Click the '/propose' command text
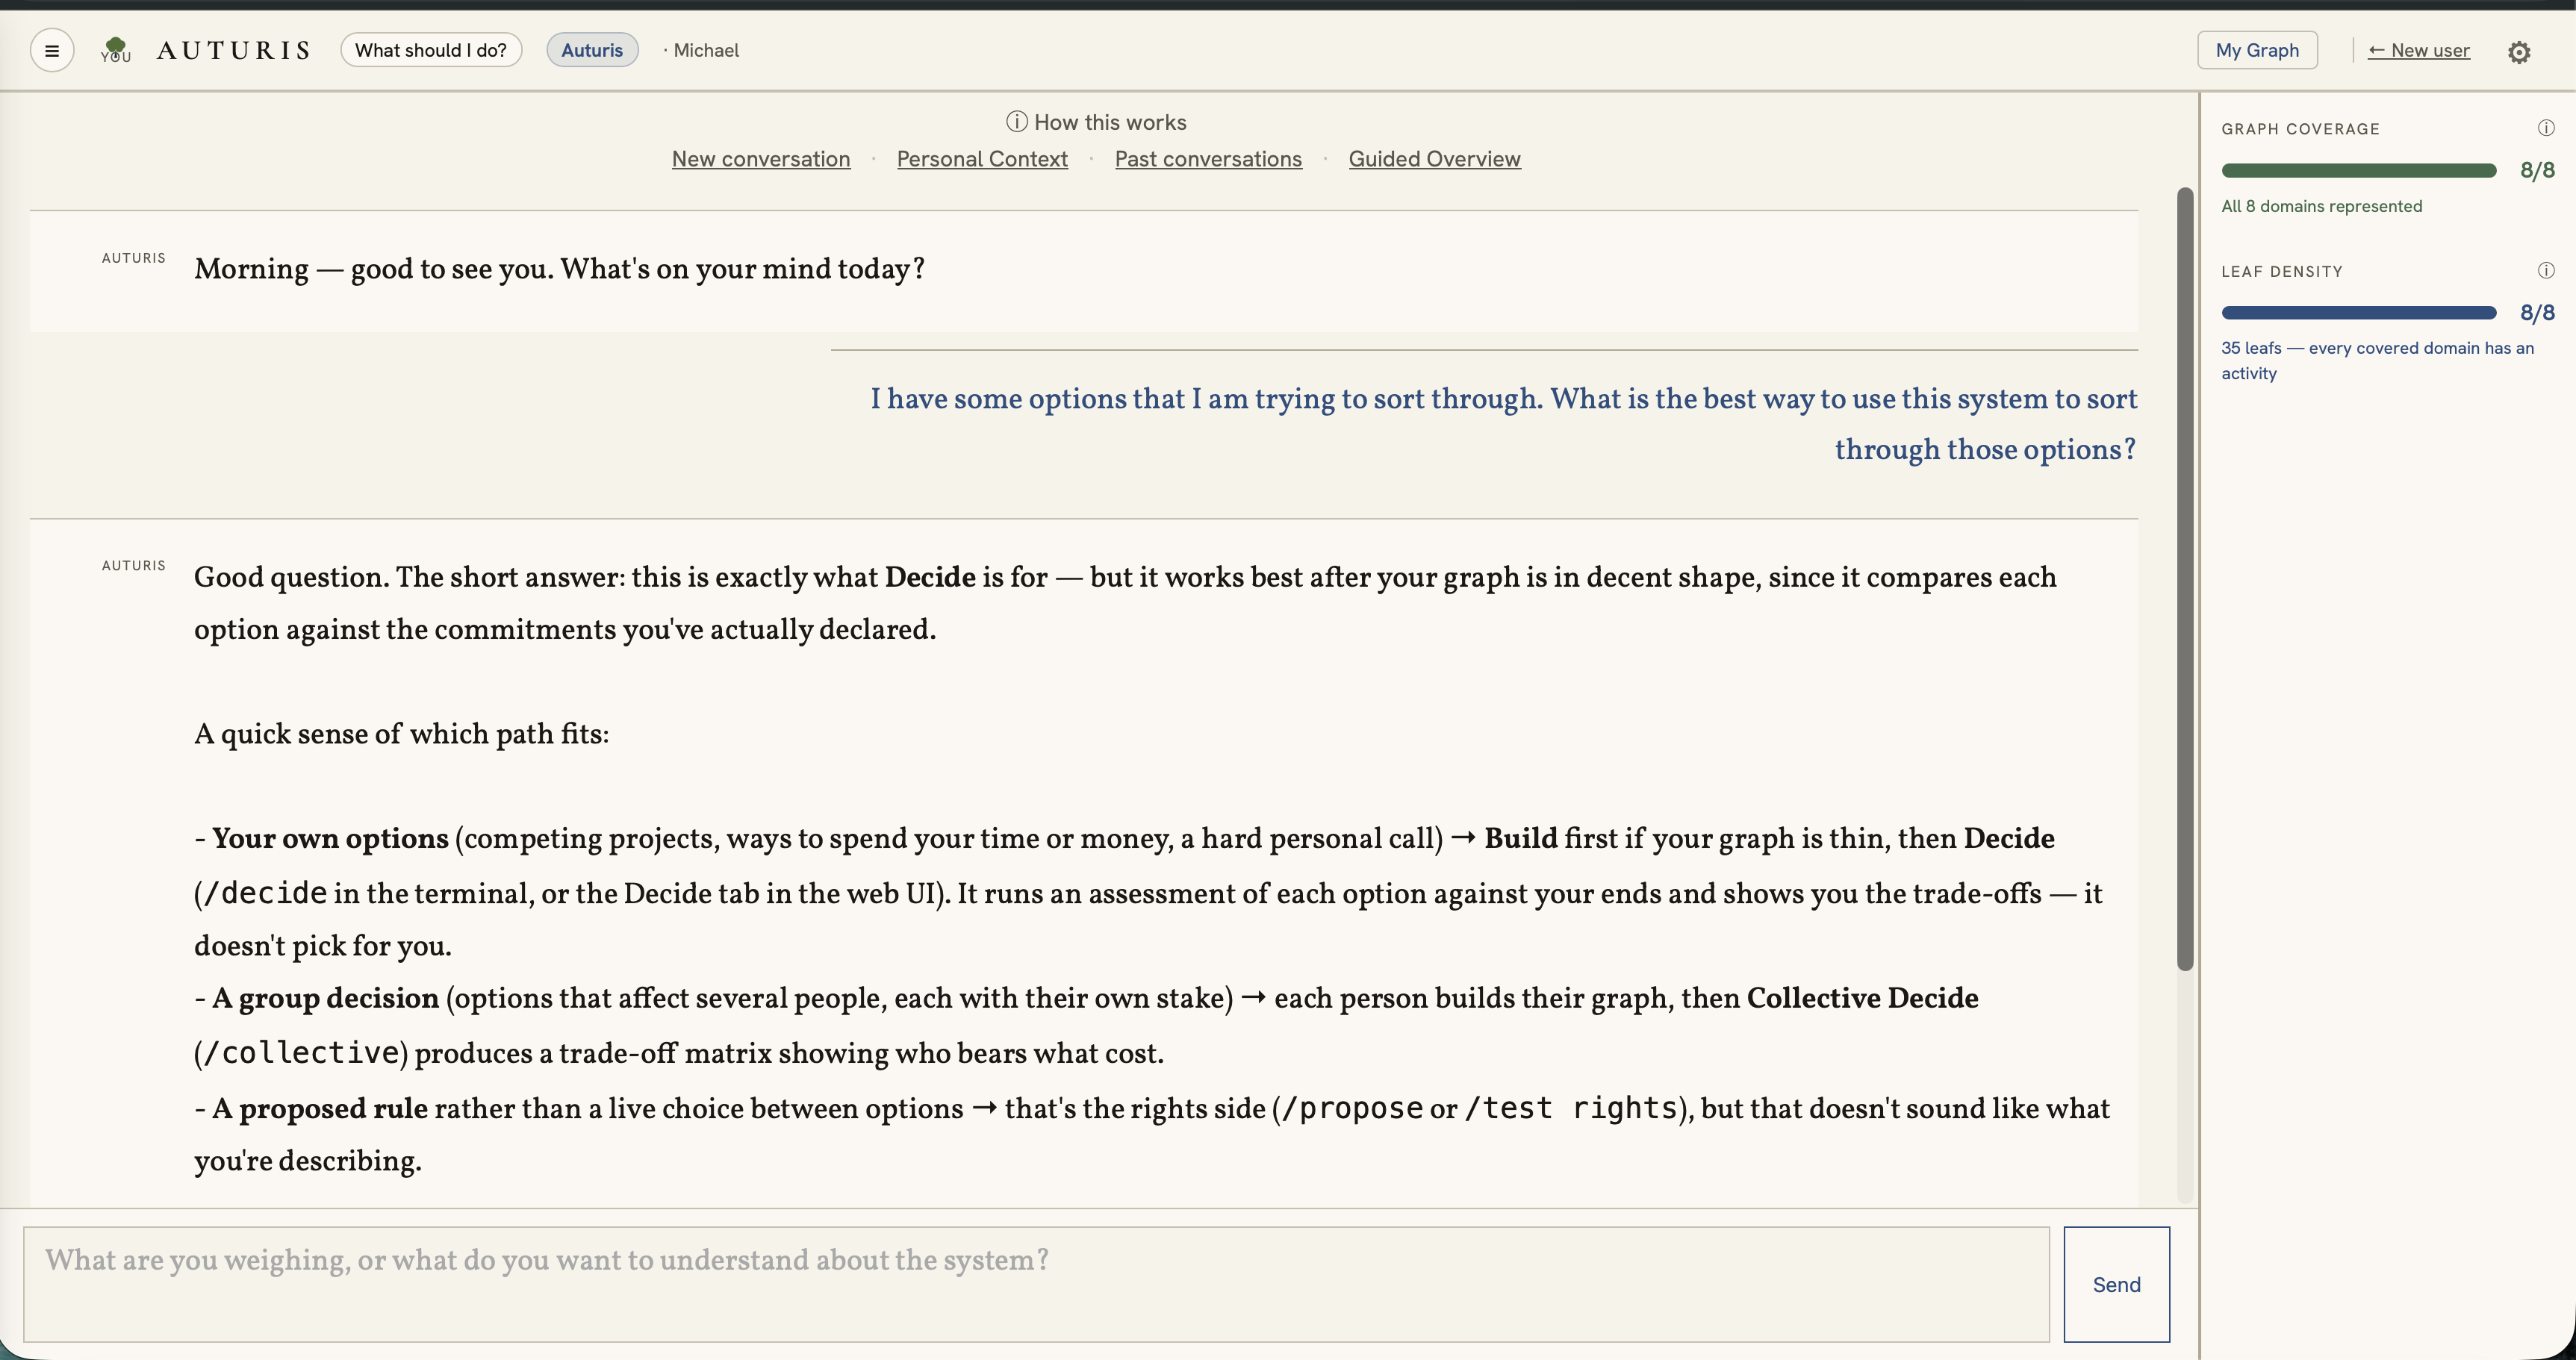 point(1351,1108)
